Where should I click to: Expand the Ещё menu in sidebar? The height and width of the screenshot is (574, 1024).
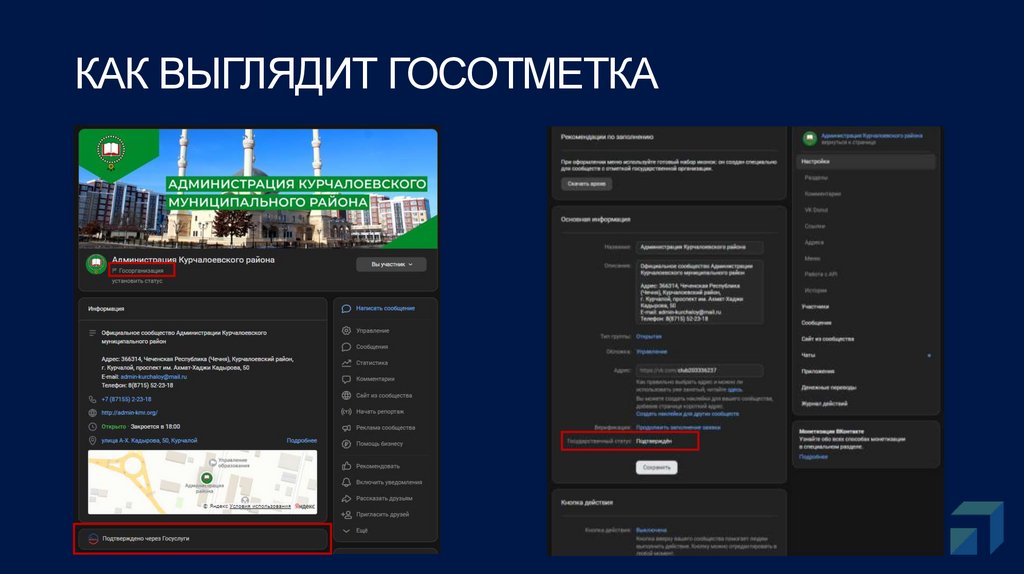point(346,530)
